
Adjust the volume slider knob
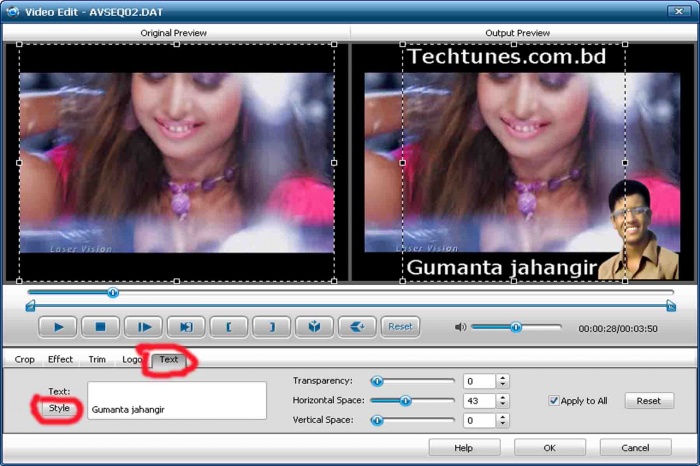[x=516, y=327]
